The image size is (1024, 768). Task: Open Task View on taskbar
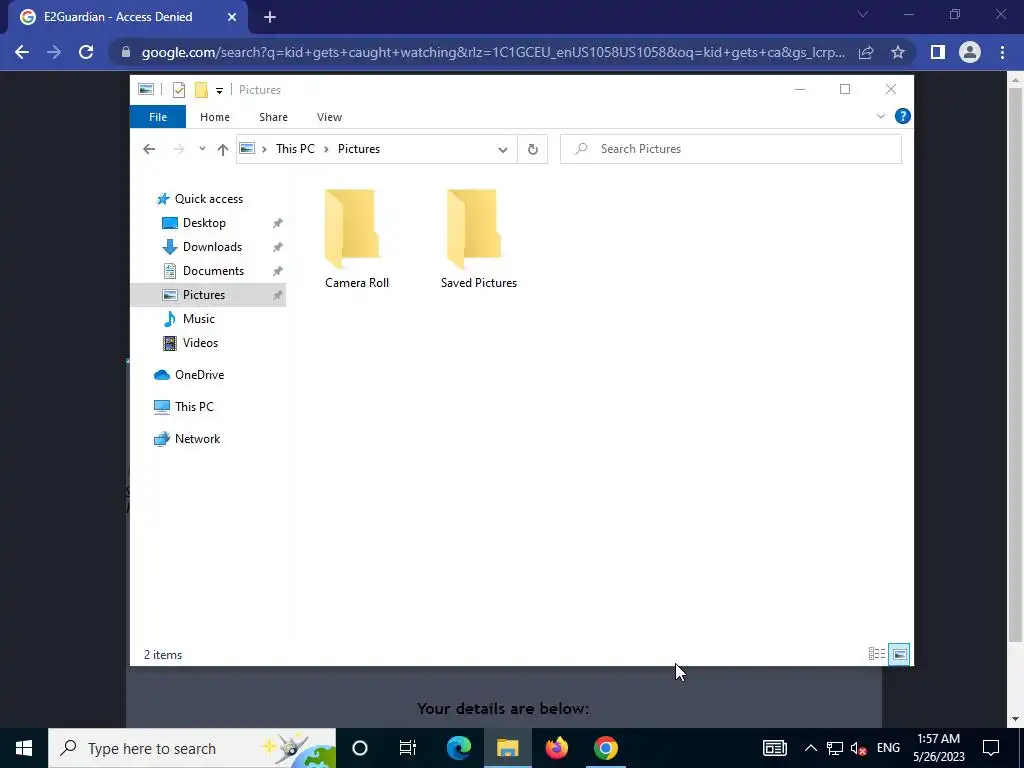408,748
